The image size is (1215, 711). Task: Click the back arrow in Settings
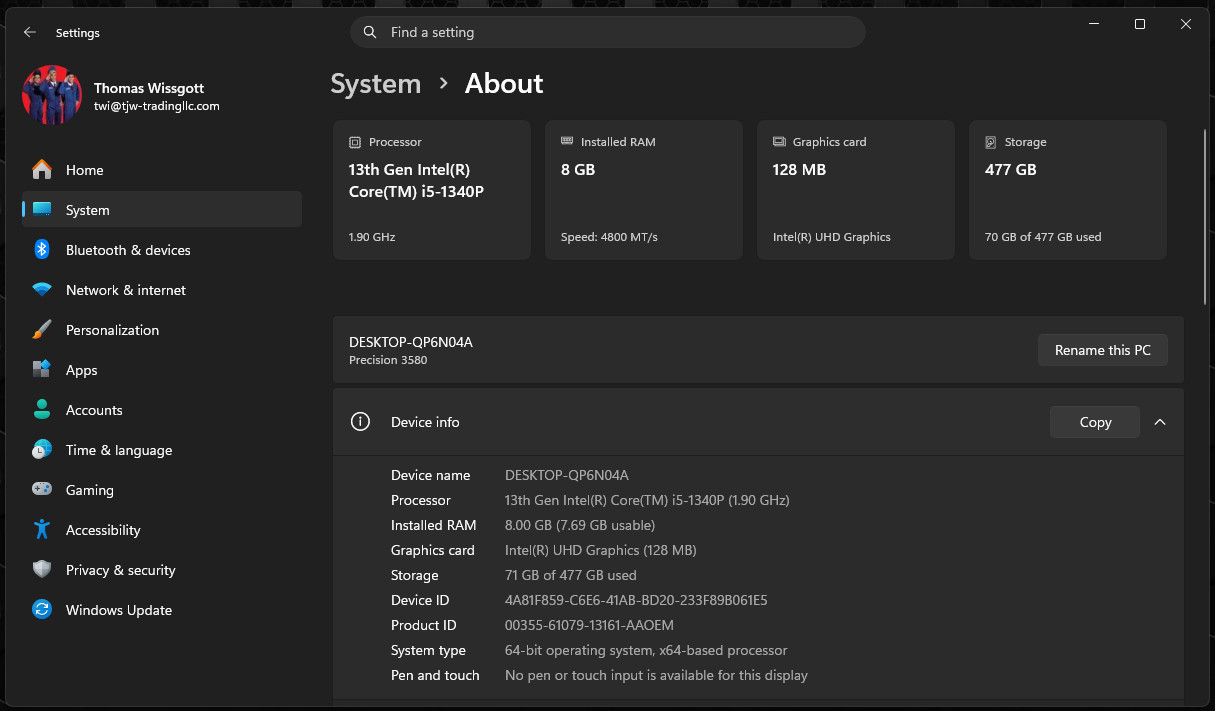pos(30,32)
